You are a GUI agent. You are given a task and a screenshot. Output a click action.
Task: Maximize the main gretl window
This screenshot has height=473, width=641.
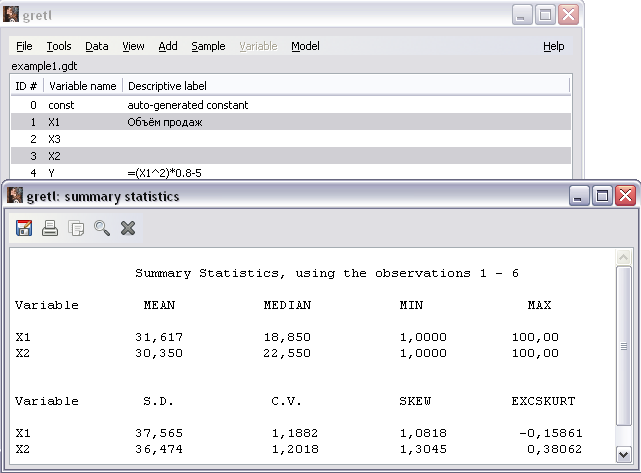coord(545,15)
